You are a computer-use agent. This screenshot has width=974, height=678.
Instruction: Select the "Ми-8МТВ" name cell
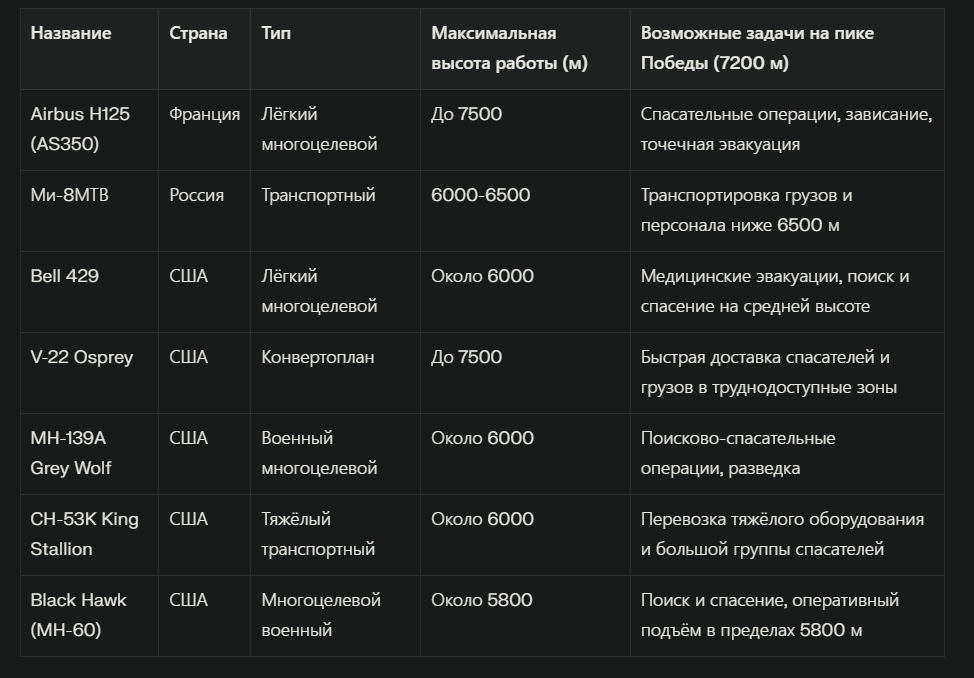tap(70, 195)
